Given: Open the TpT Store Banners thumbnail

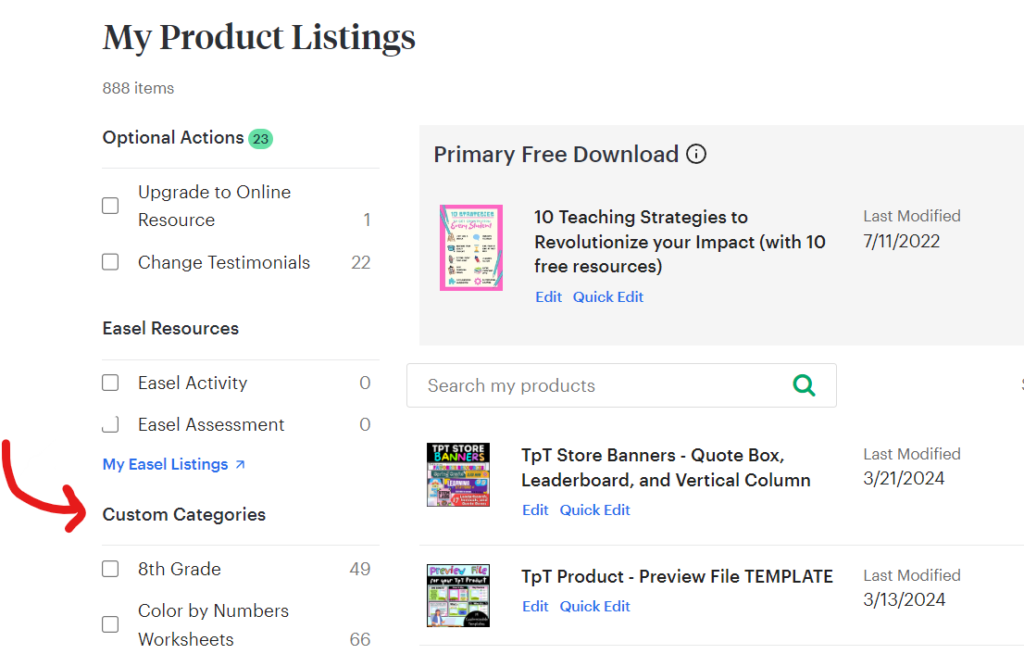Looking at the screenshot, I should (x=458, y=474).
